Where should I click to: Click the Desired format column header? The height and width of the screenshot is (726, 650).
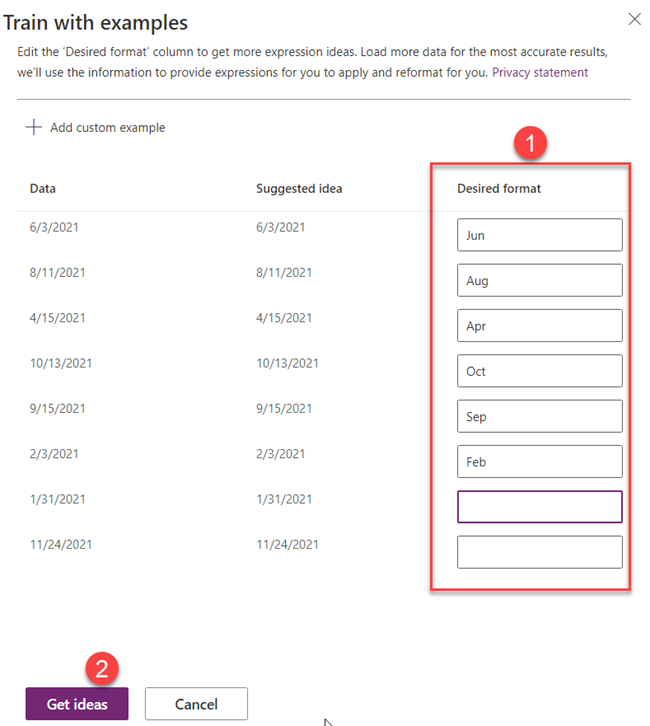pyautogui.click(x=499, y=188)
